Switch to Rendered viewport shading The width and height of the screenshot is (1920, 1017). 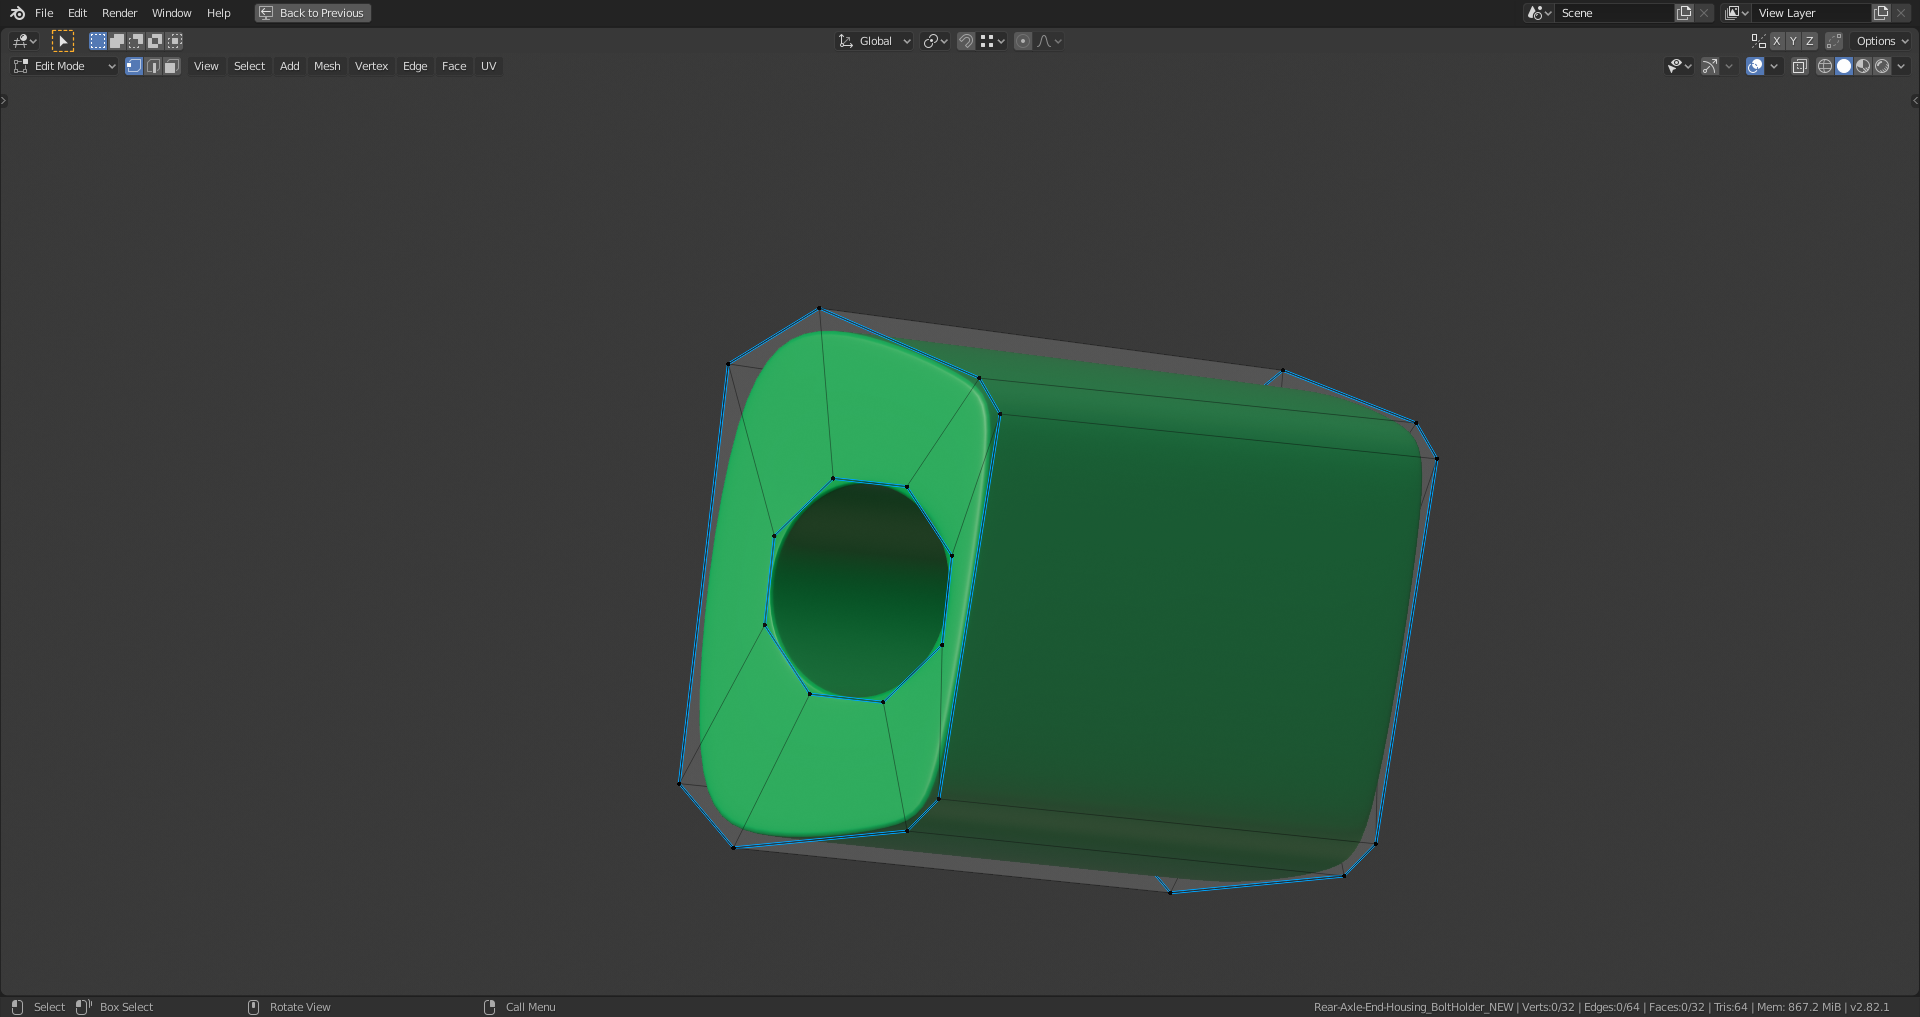[1882, 66]
